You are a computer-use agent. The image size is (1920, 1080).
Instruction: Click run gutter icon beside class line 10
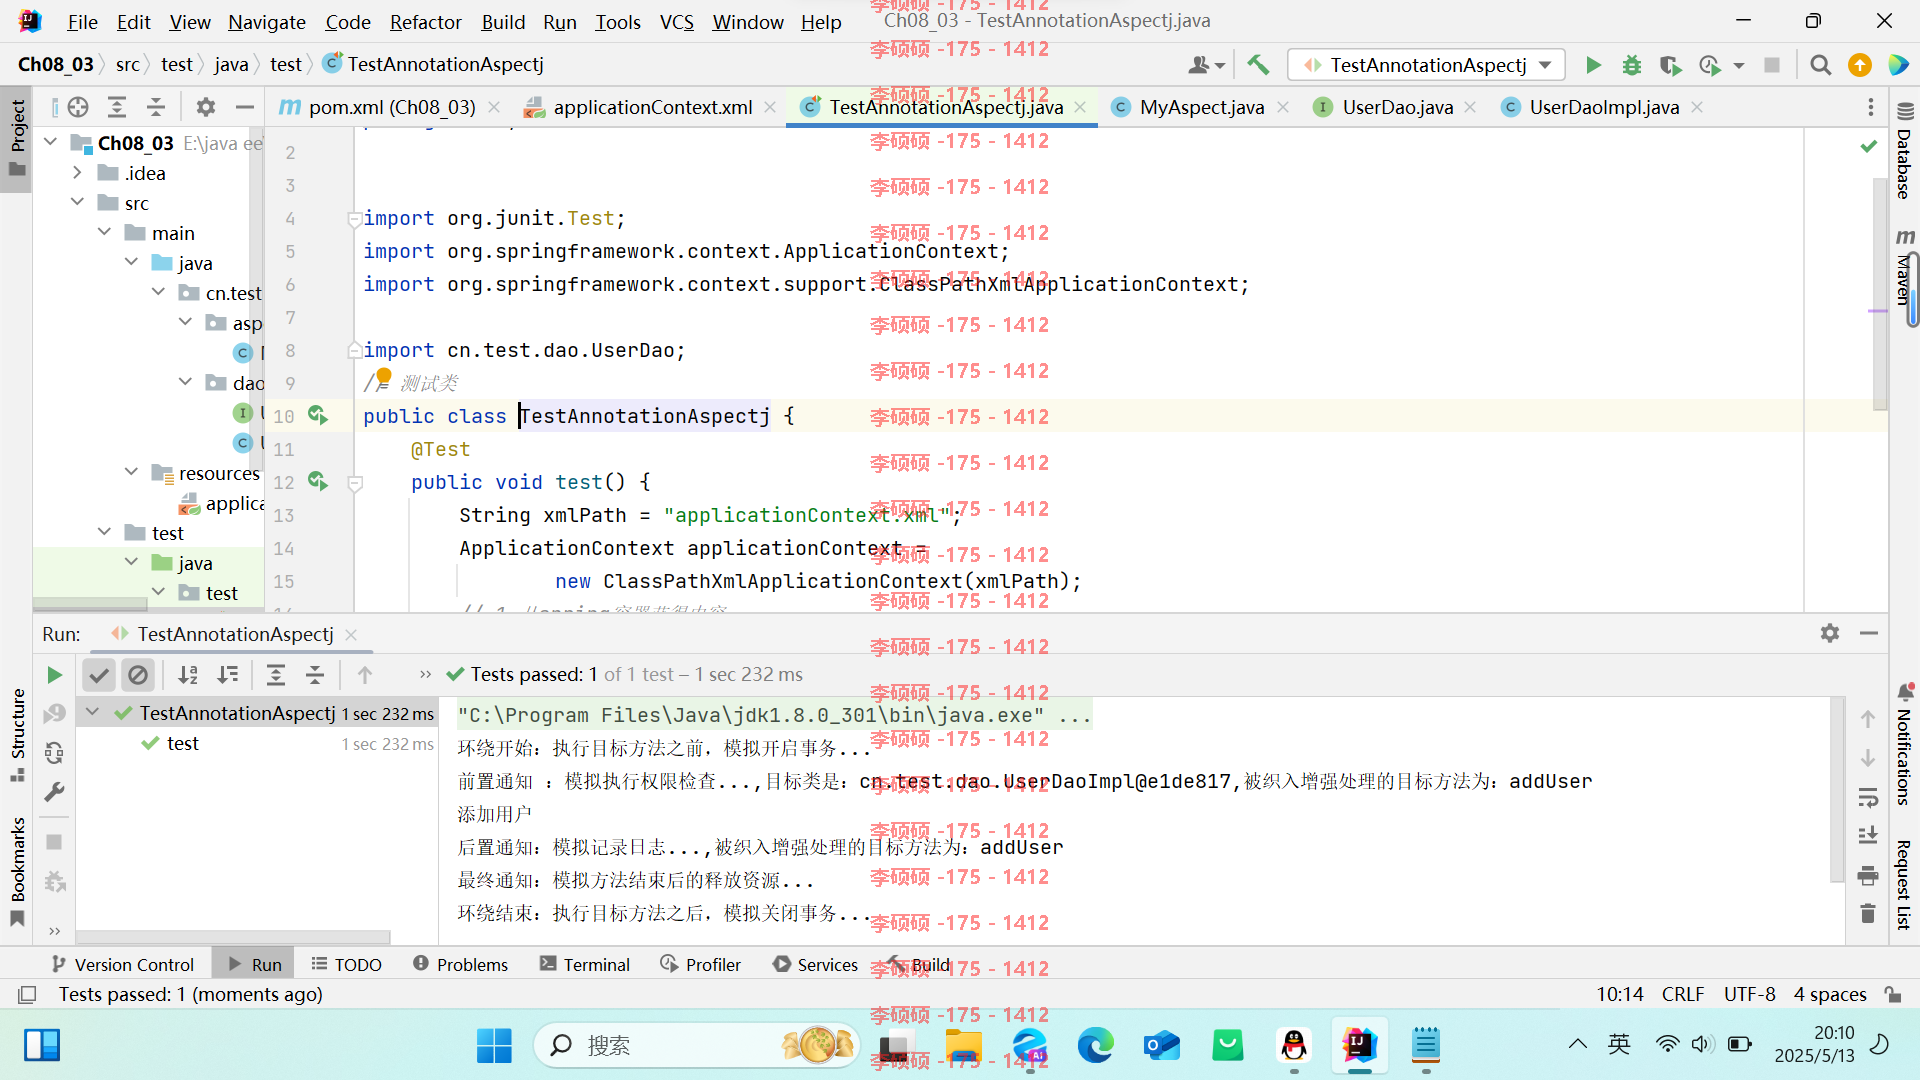(x=318, y=415)
